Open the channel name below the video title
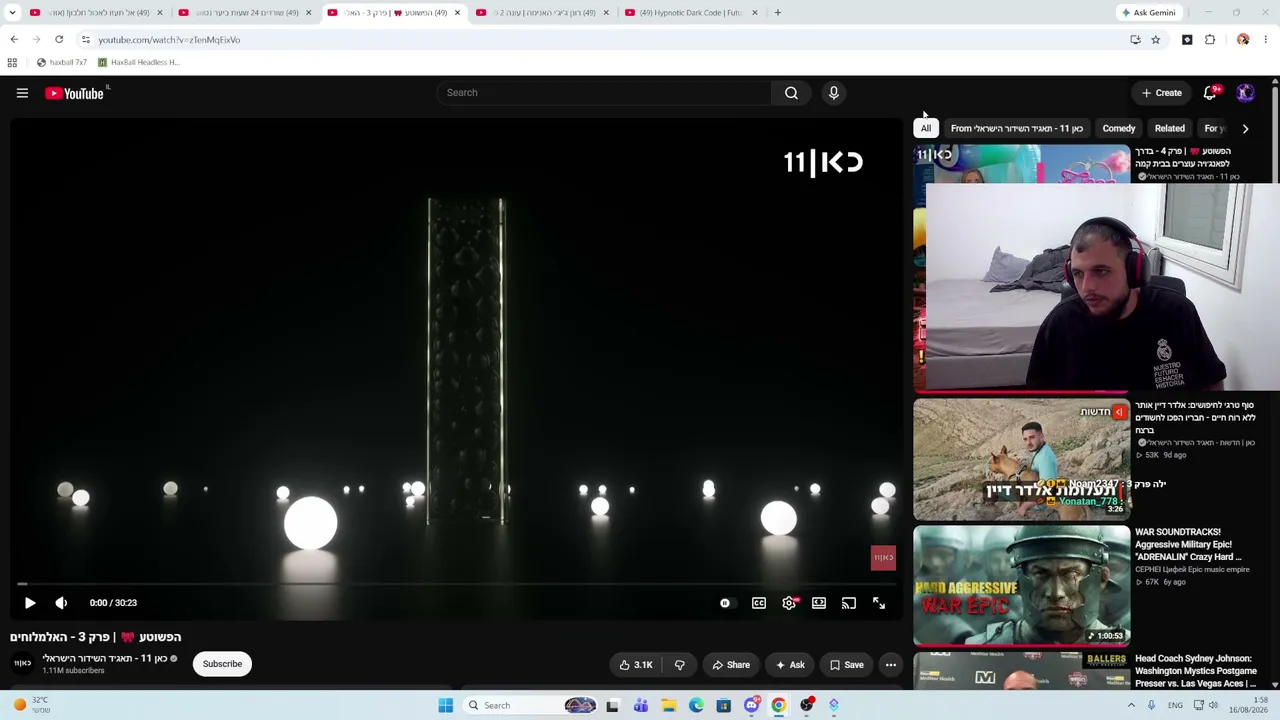The height and width of the screenshot is (720, 1280). tap(104, 658)
